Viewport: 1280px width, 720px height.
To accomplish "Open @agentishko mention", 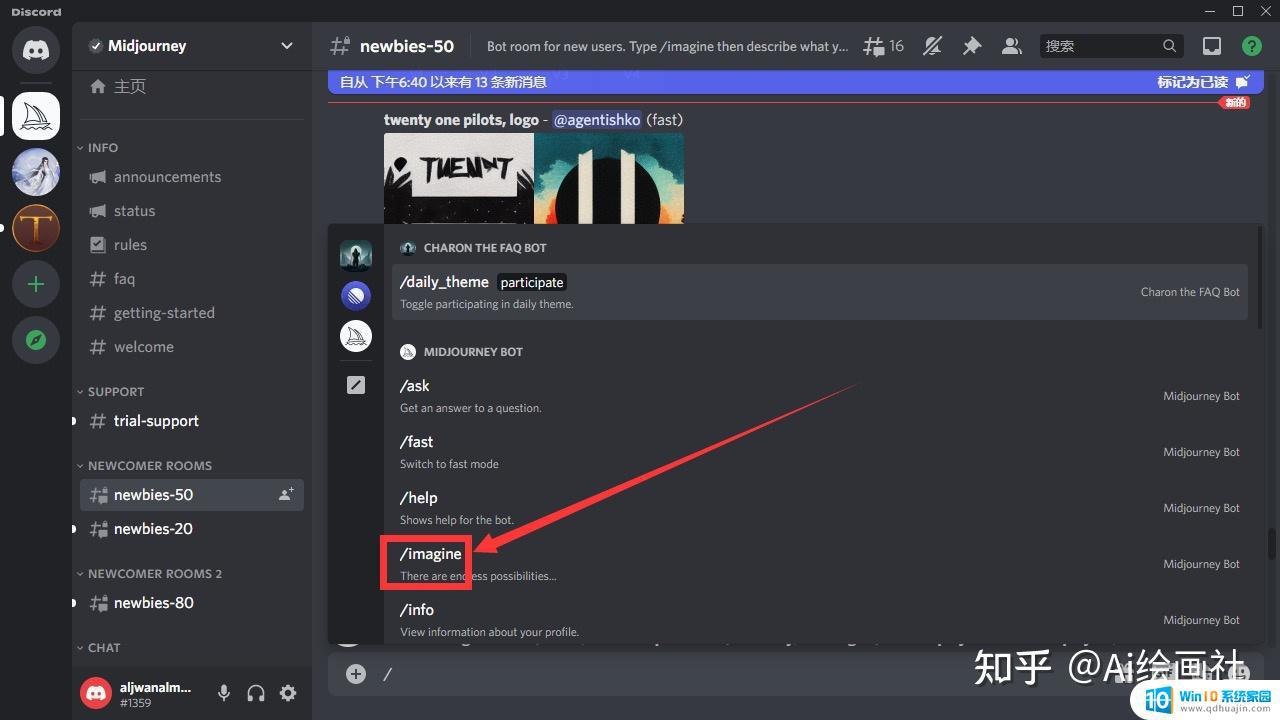I will [x=597, y=119].
